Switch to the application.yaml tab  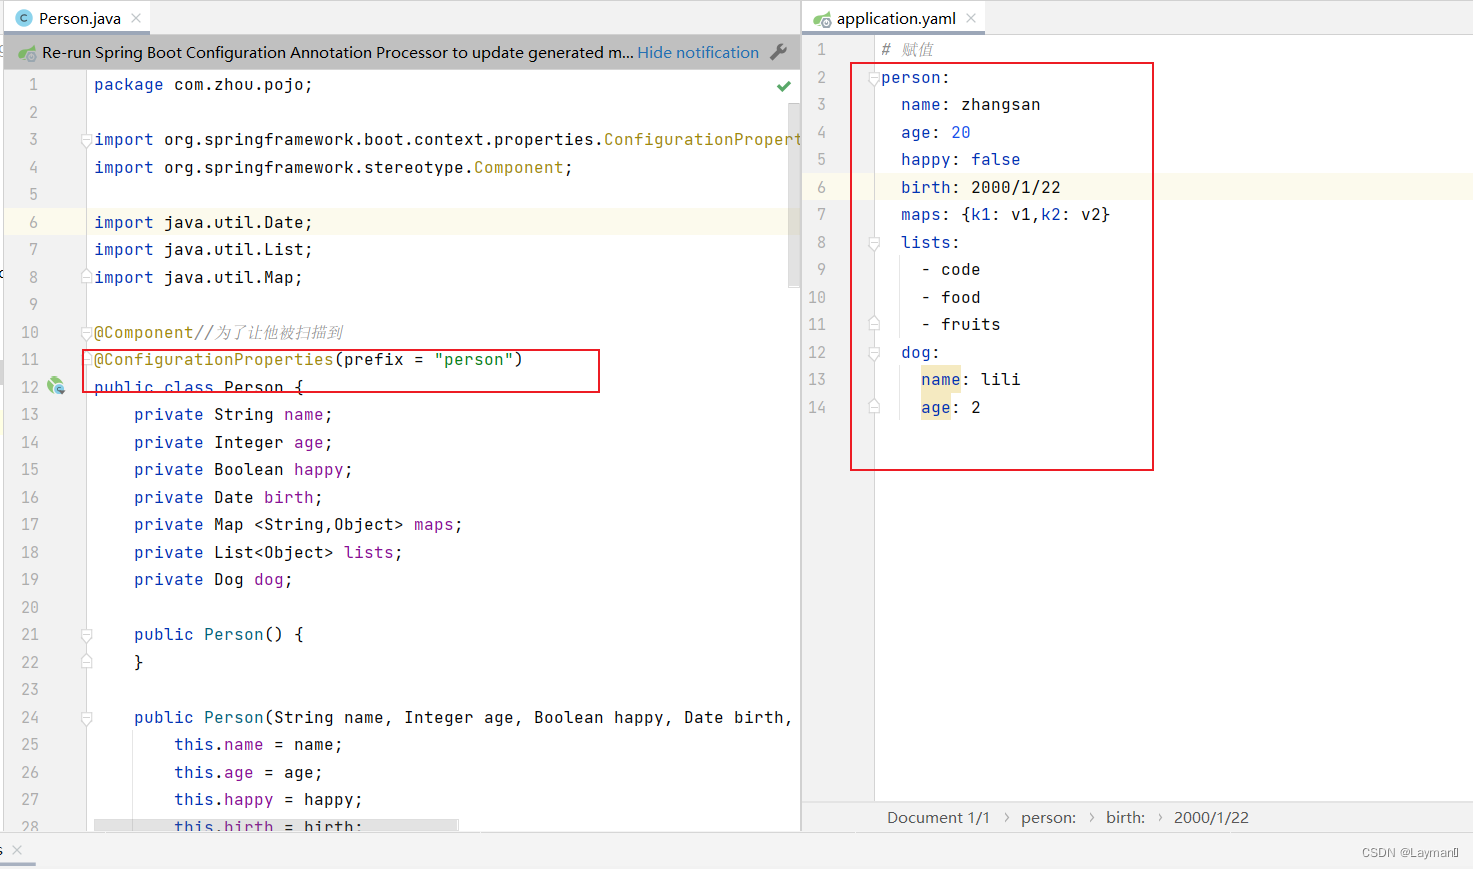click(897, 17)
